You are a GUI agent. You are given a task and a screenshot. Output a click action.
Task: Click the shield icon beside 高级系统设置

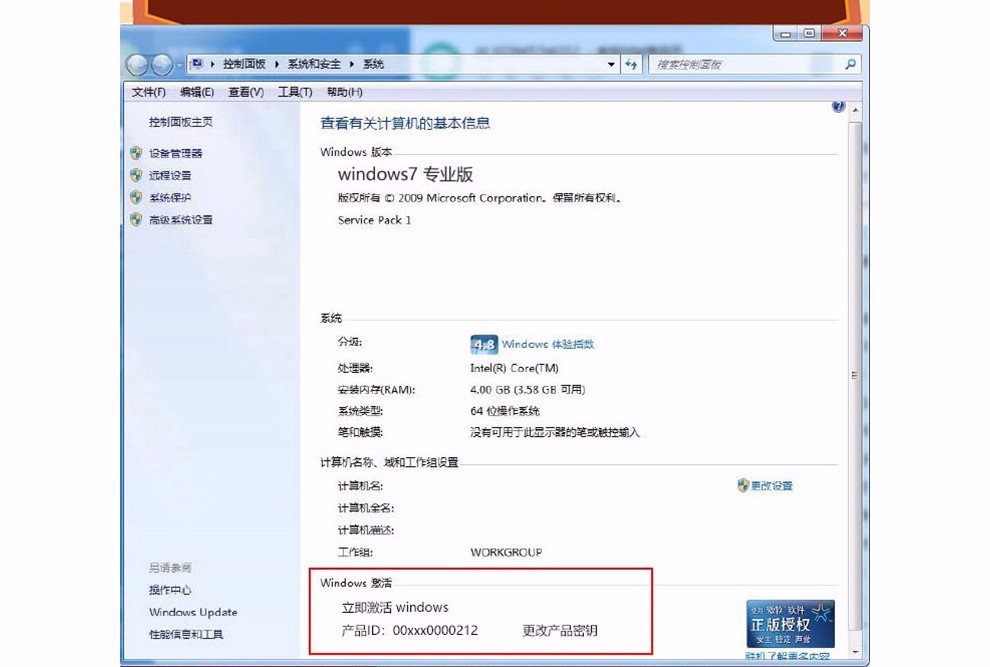136,219
